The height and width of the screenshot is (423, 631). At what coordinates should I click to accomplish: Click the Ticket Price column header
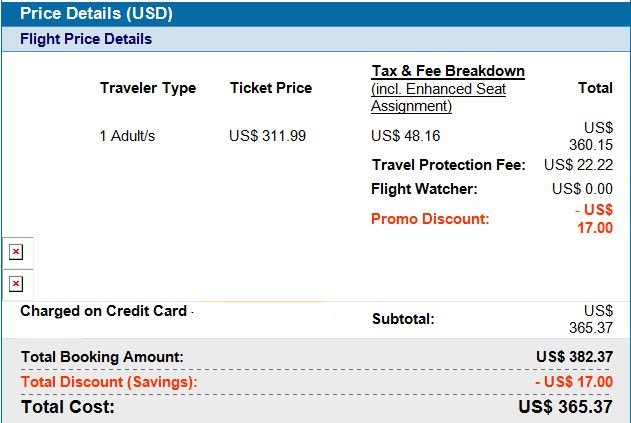click(x=271, y=88)
